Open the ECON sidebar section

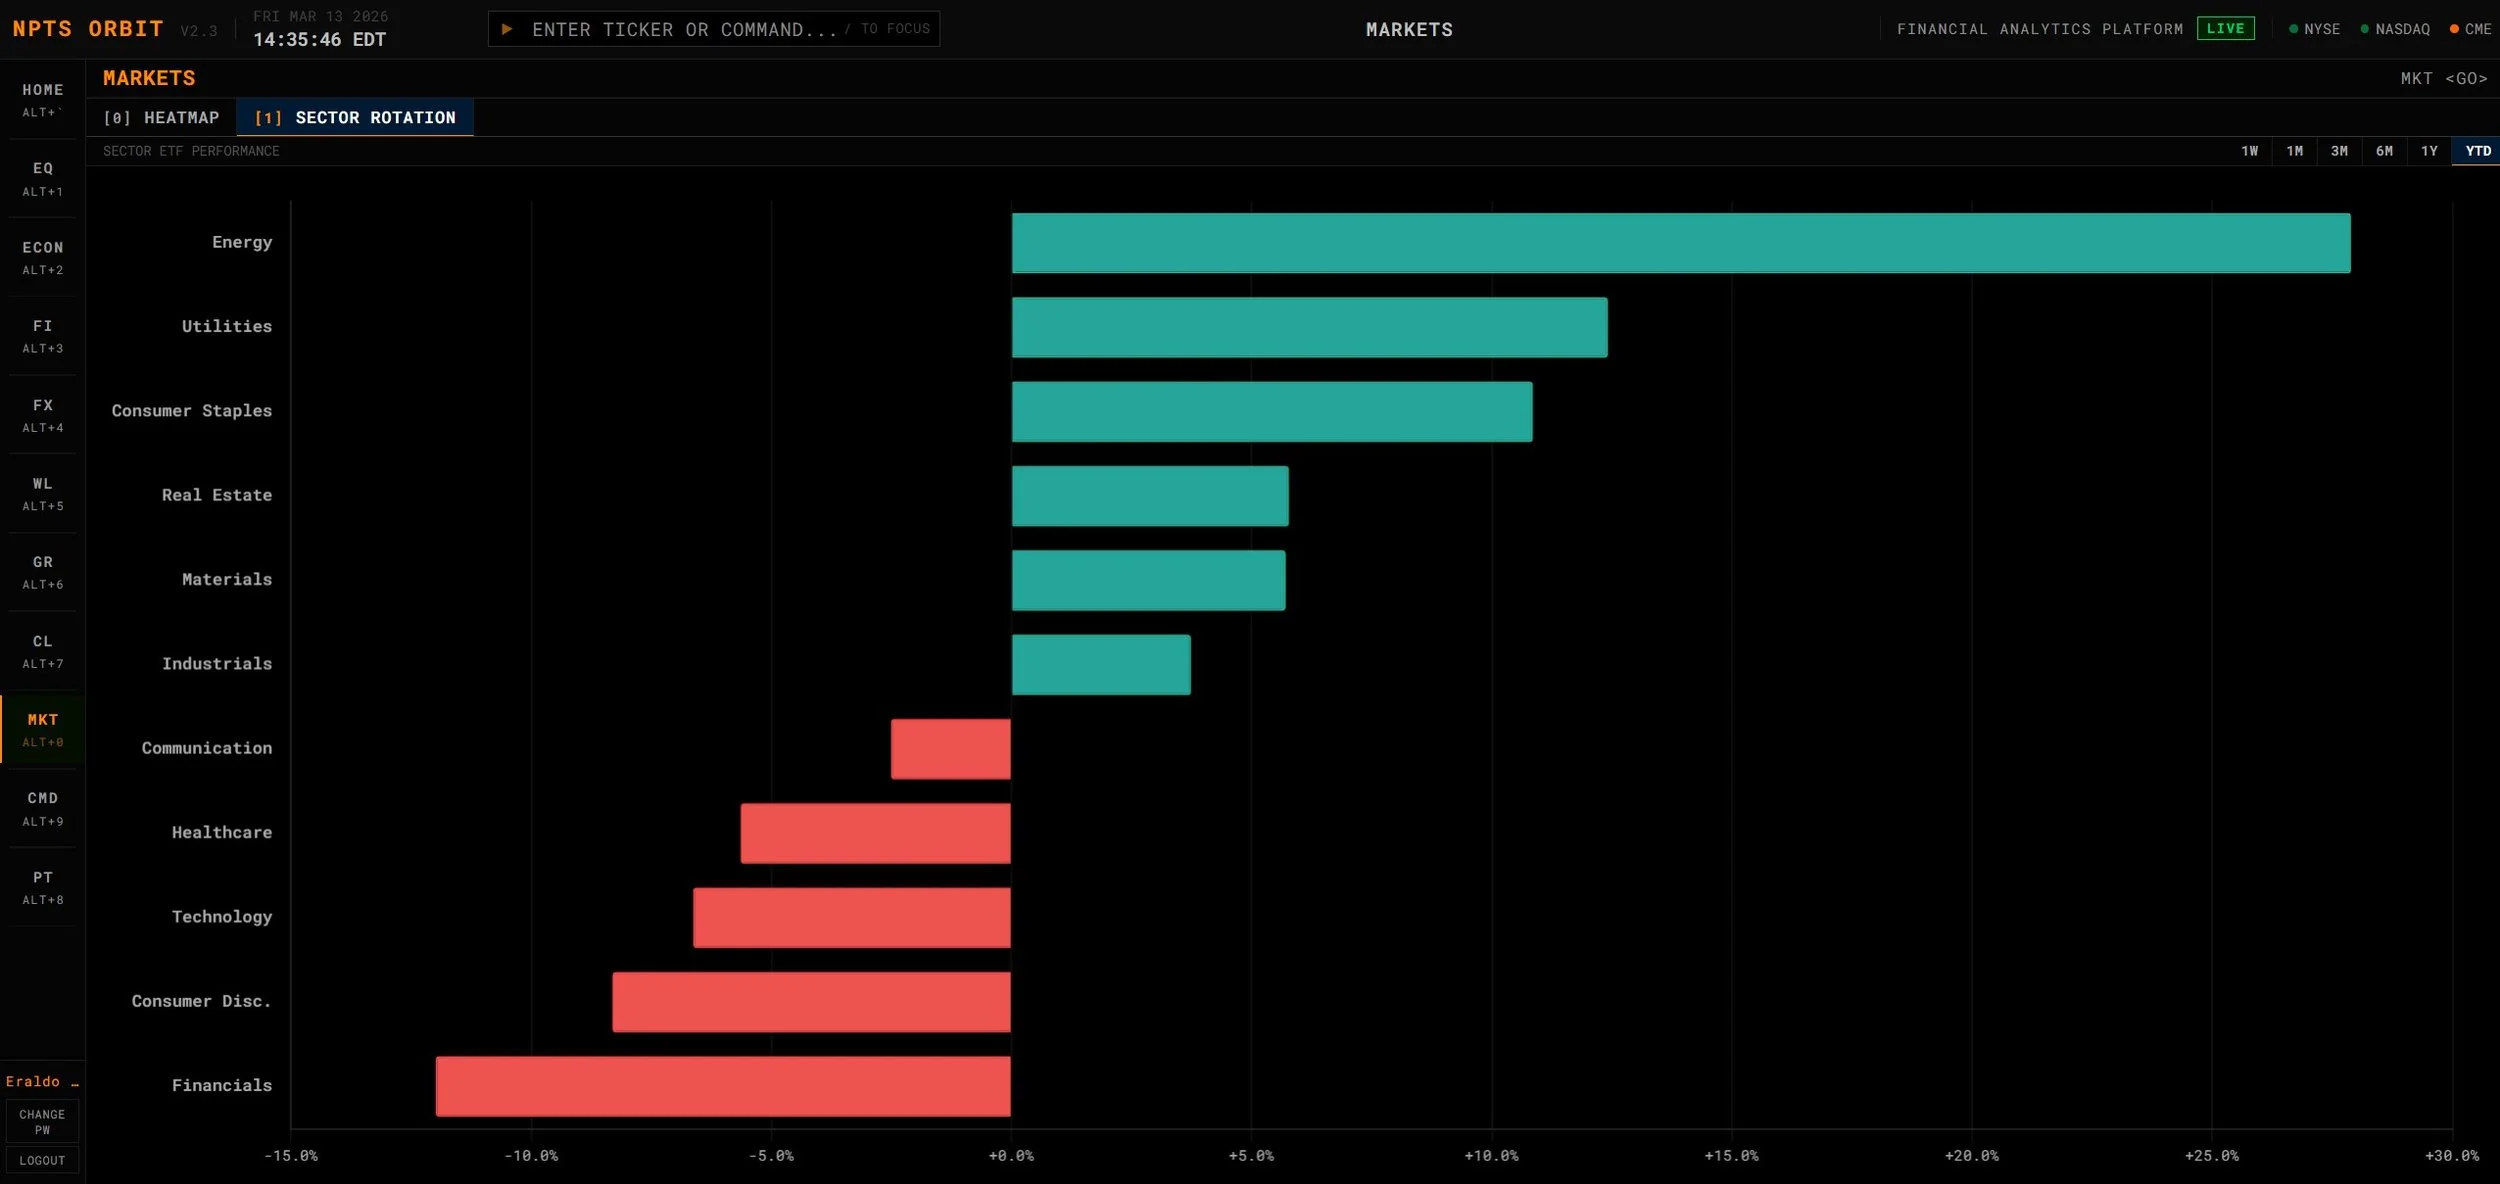pyautogui.click(x=42, y=257)
